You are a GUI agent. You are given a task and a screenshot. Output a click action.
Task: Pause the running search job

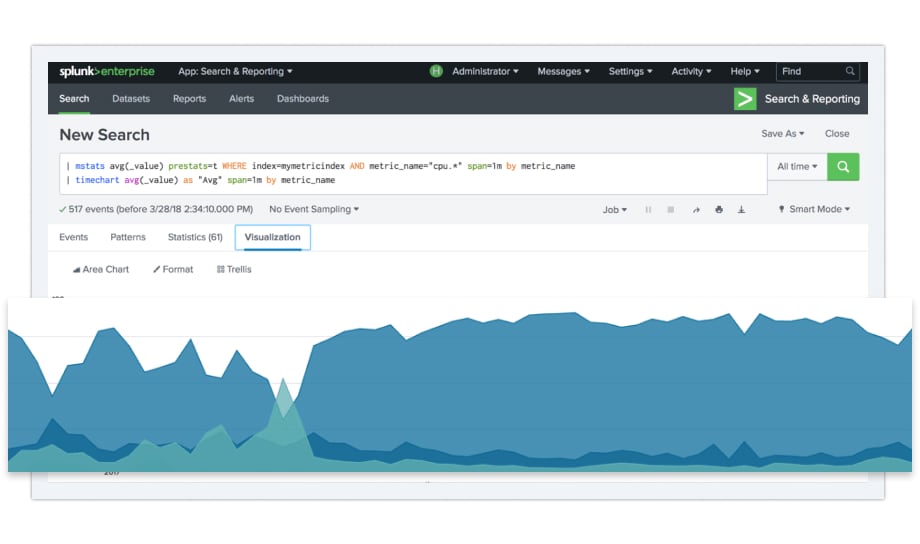(x=648, y=210)
